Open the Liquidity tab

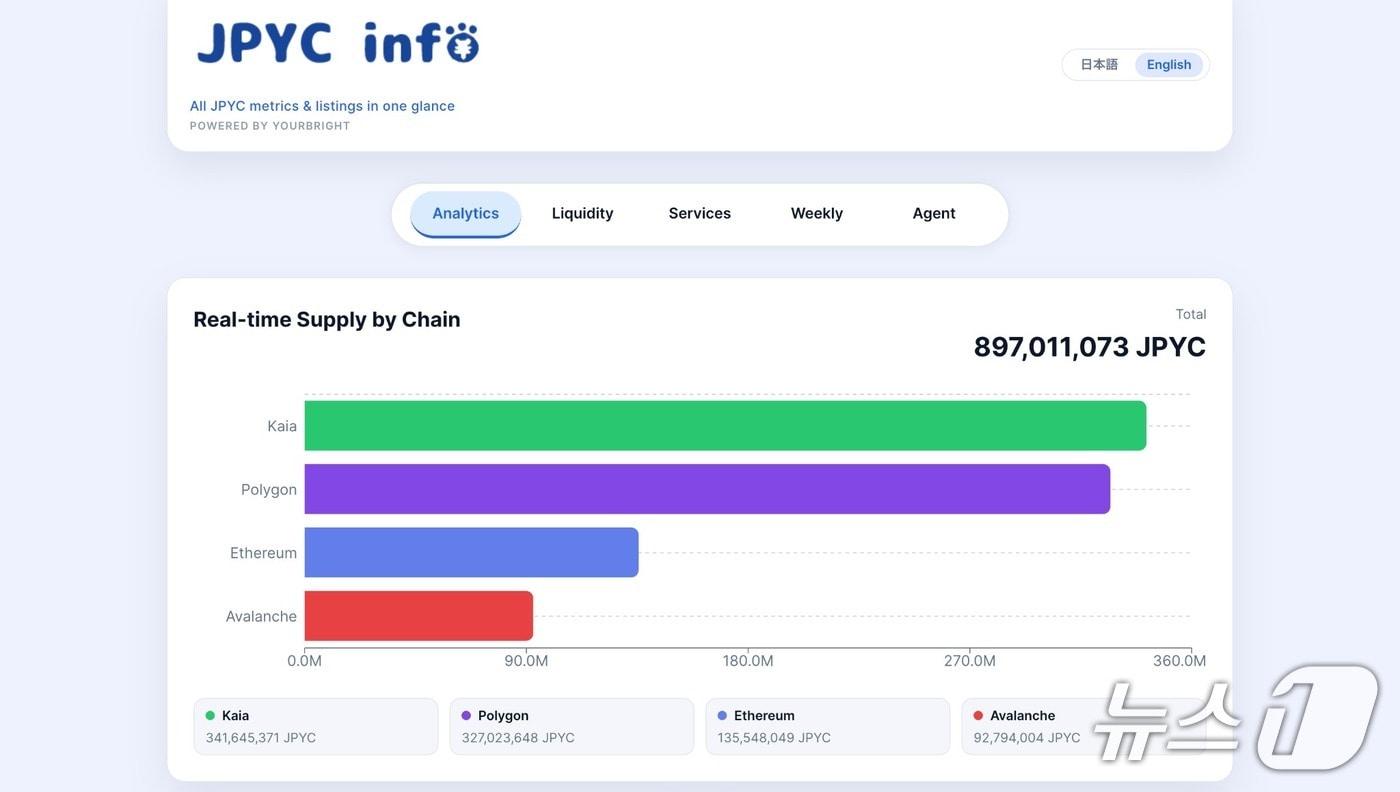[583, 214]
